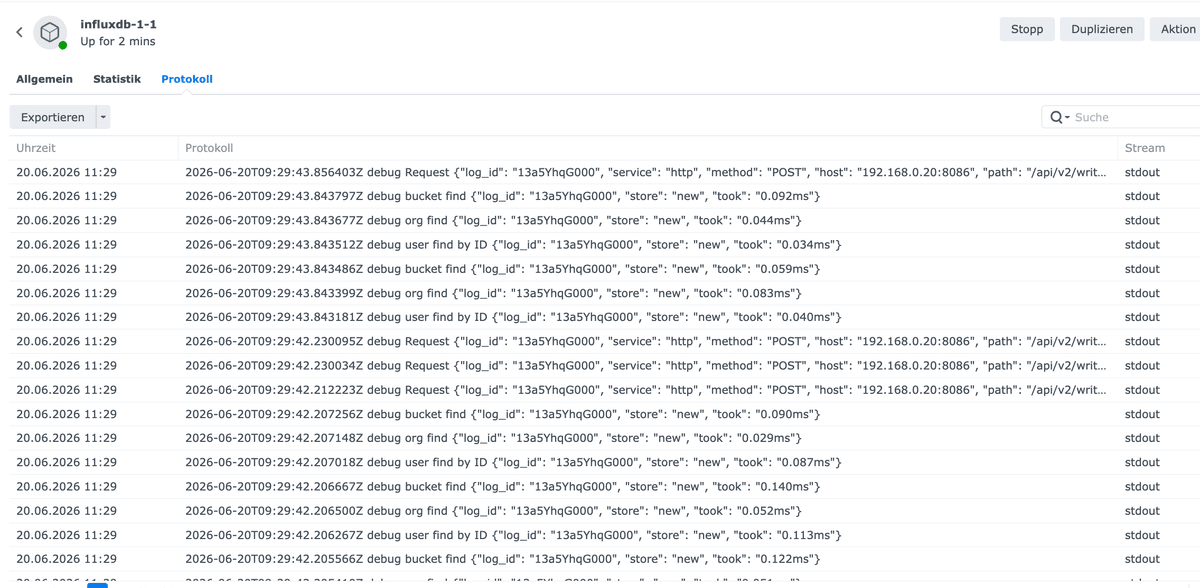Select Request log row at 42.230095Z
1200x588 pixels.
(604, 341)
